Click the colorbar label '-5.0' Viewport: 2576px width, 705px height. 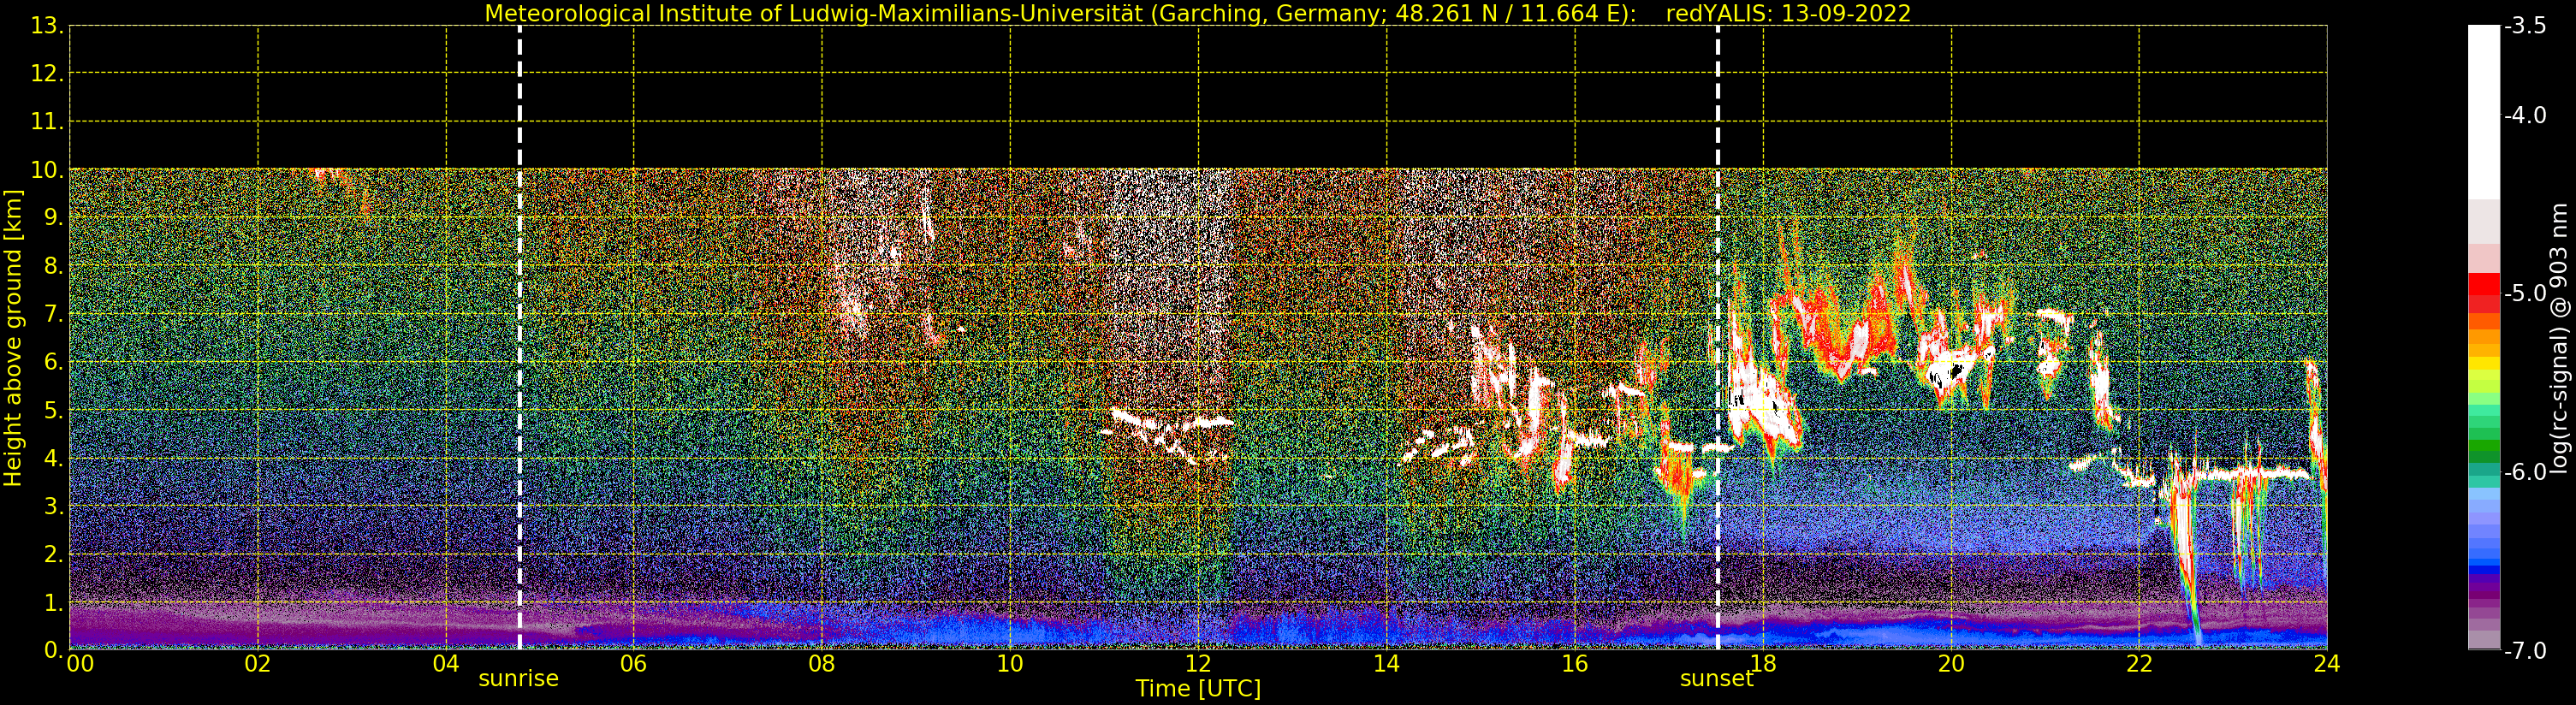pos(2525,293)
